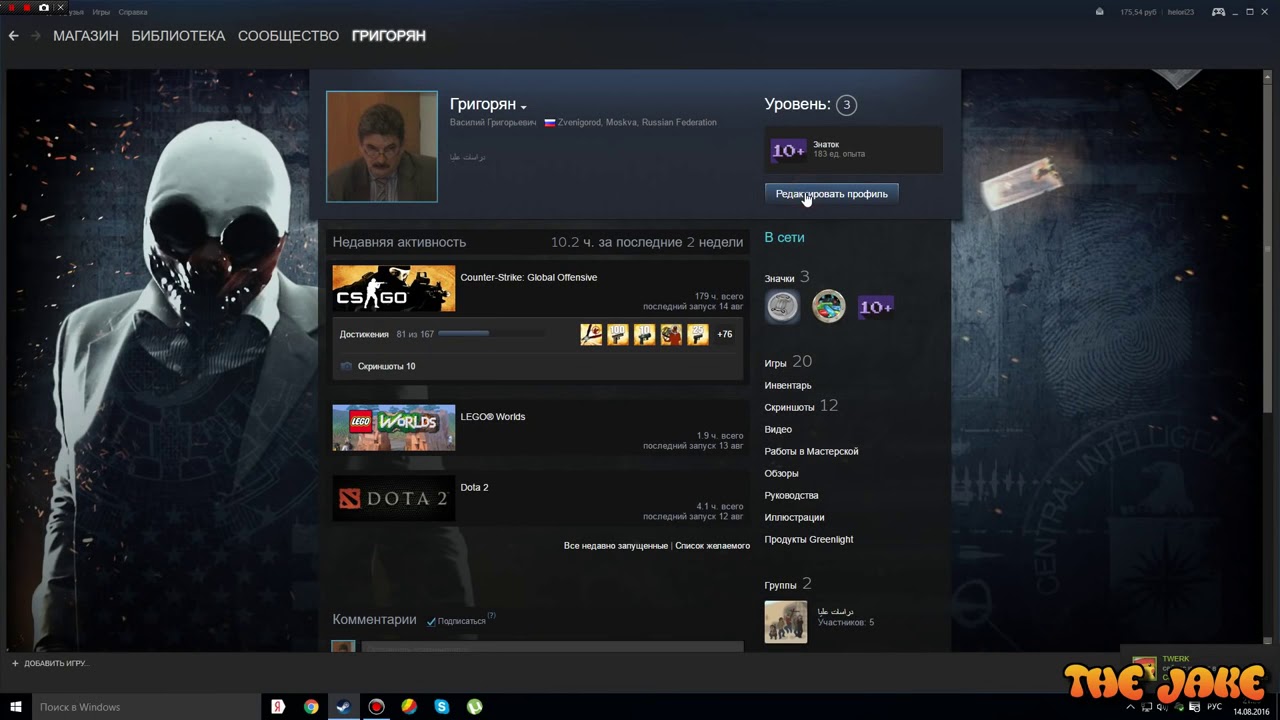Open Работы в Мастерской link

tap(811, 451)
